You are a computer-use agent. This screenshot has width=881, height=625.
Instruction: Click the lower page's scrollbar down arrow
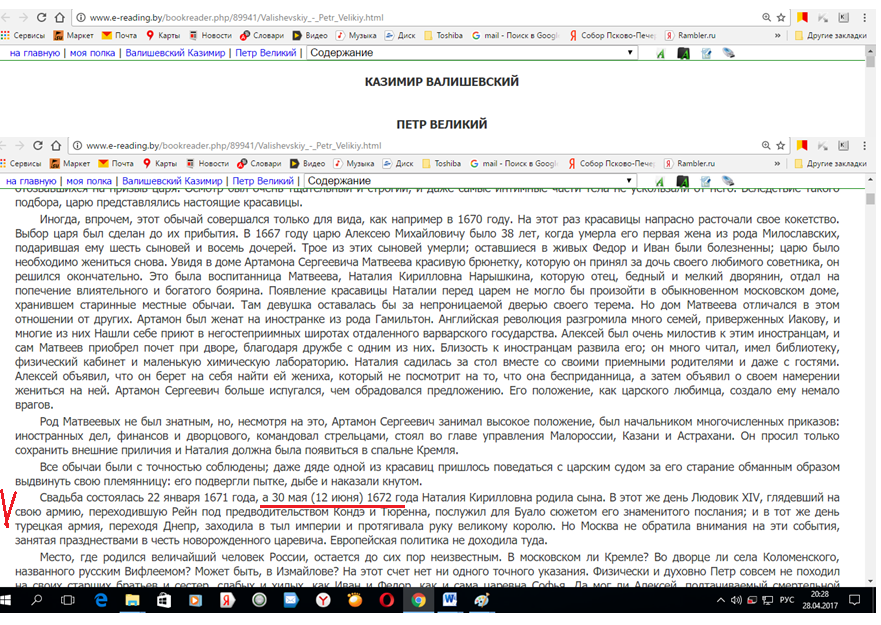click(x=870, y=581)
